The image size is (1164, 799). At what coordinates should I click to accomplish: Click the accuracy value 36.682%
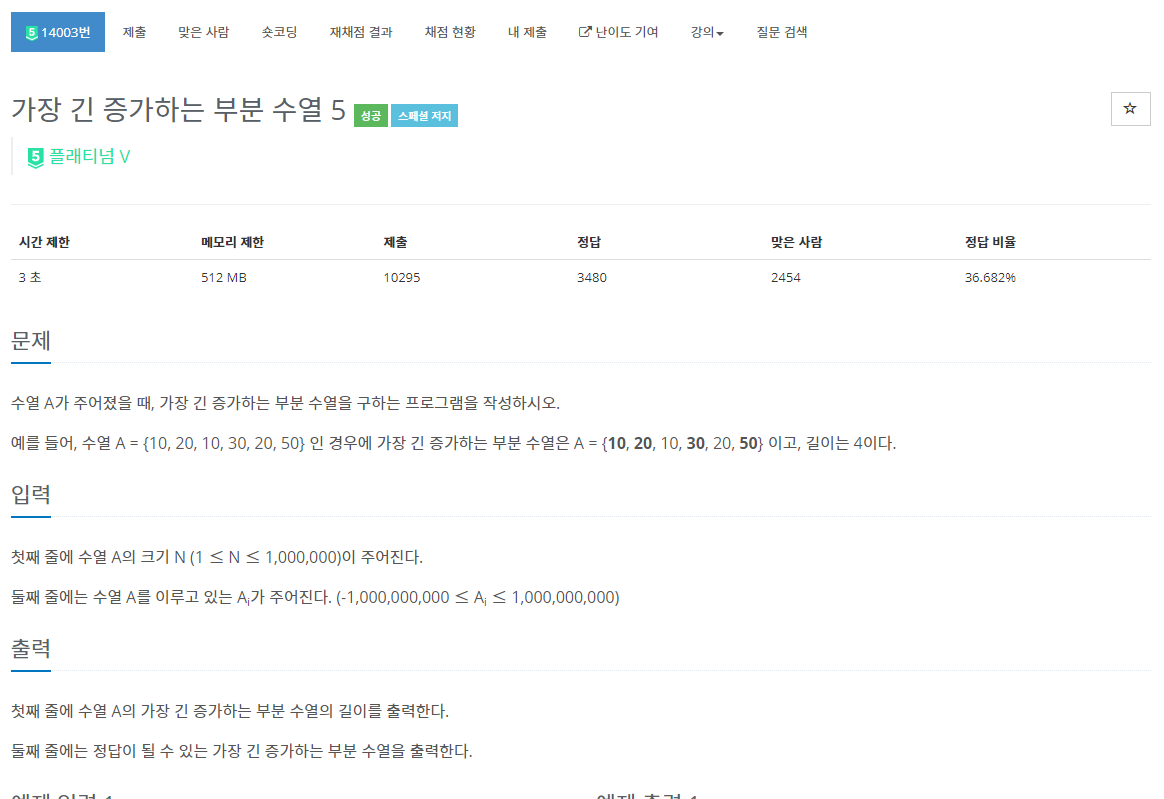(x=987, y=278)
